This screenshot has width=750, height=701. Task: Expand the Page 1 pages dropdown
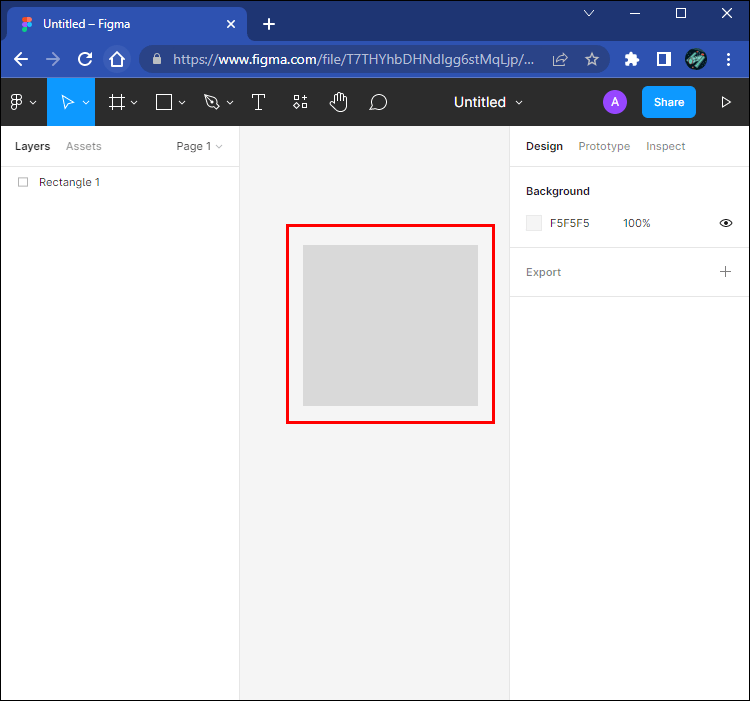199,146
